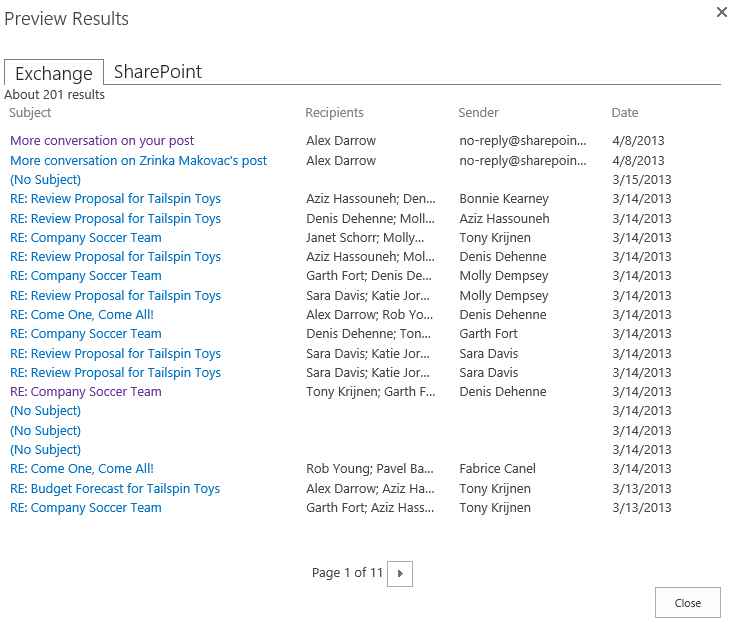Viewport: 731px width, 625px height.
Task: Open Review Proposal email from Aziz Hassouneh
Action: click(116, 219)
